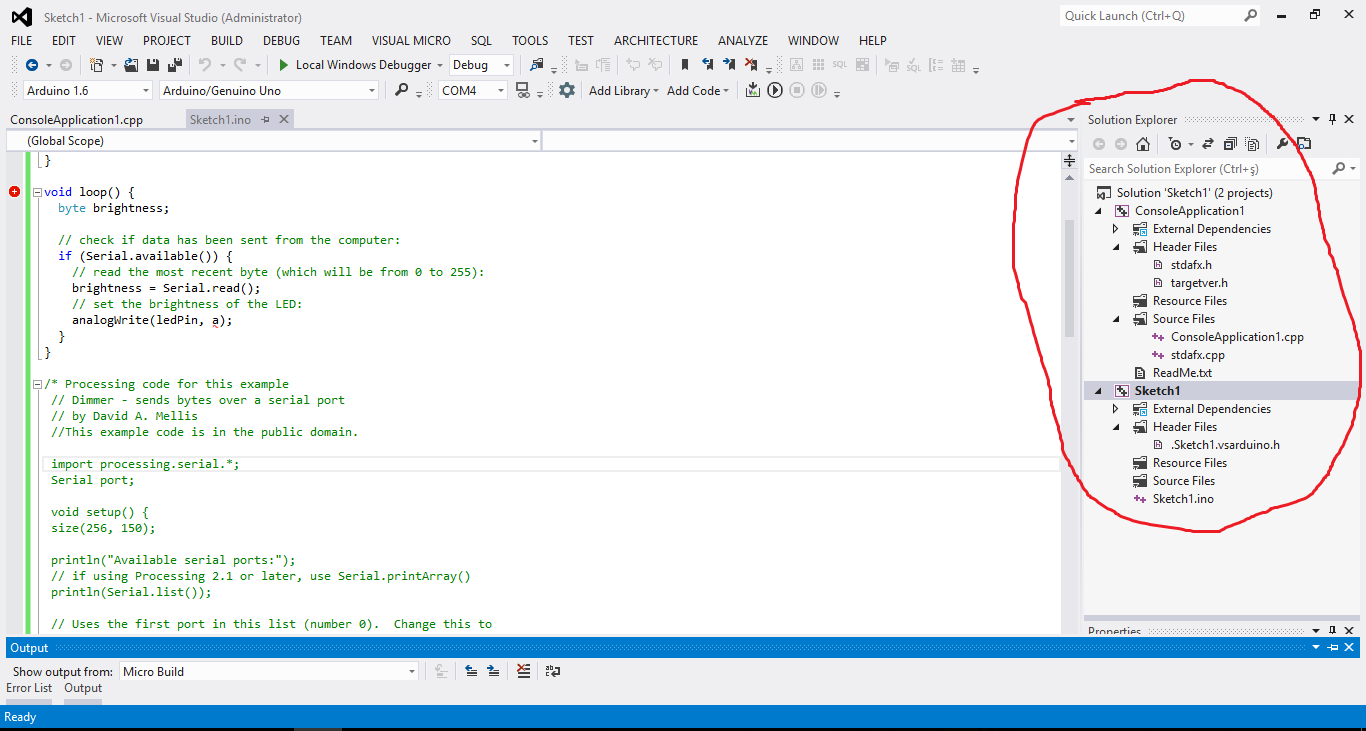Click the circular start debugging play icon
This screenshot has height=731, width=1366.
tap(775, 90)
